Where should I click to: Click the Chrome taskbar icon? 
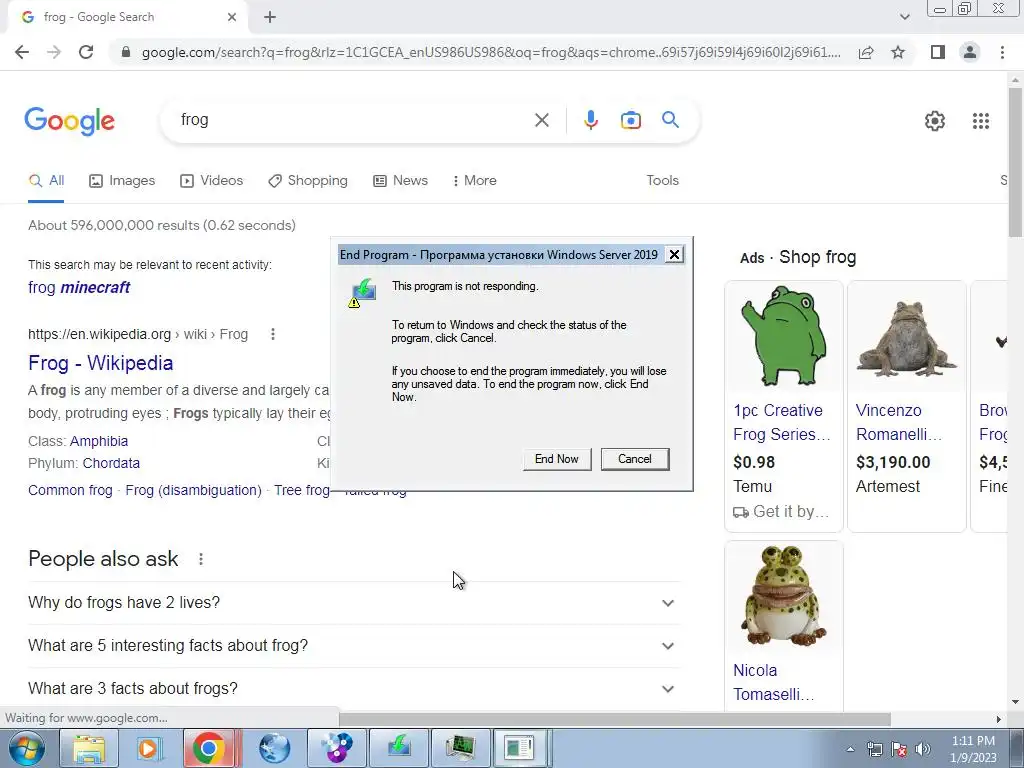coord(209,748)
